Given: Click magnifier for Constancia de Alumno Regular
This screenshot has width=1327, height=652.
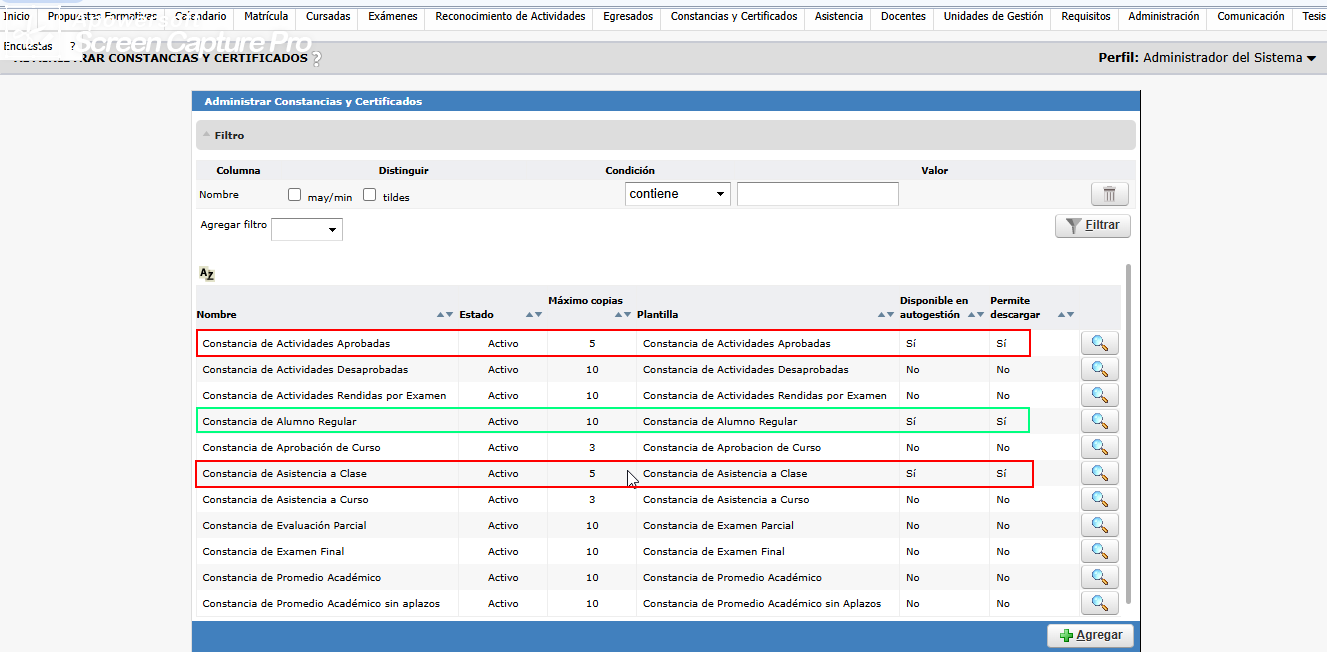Looking at the screenshot, I should click(1099, 421).
